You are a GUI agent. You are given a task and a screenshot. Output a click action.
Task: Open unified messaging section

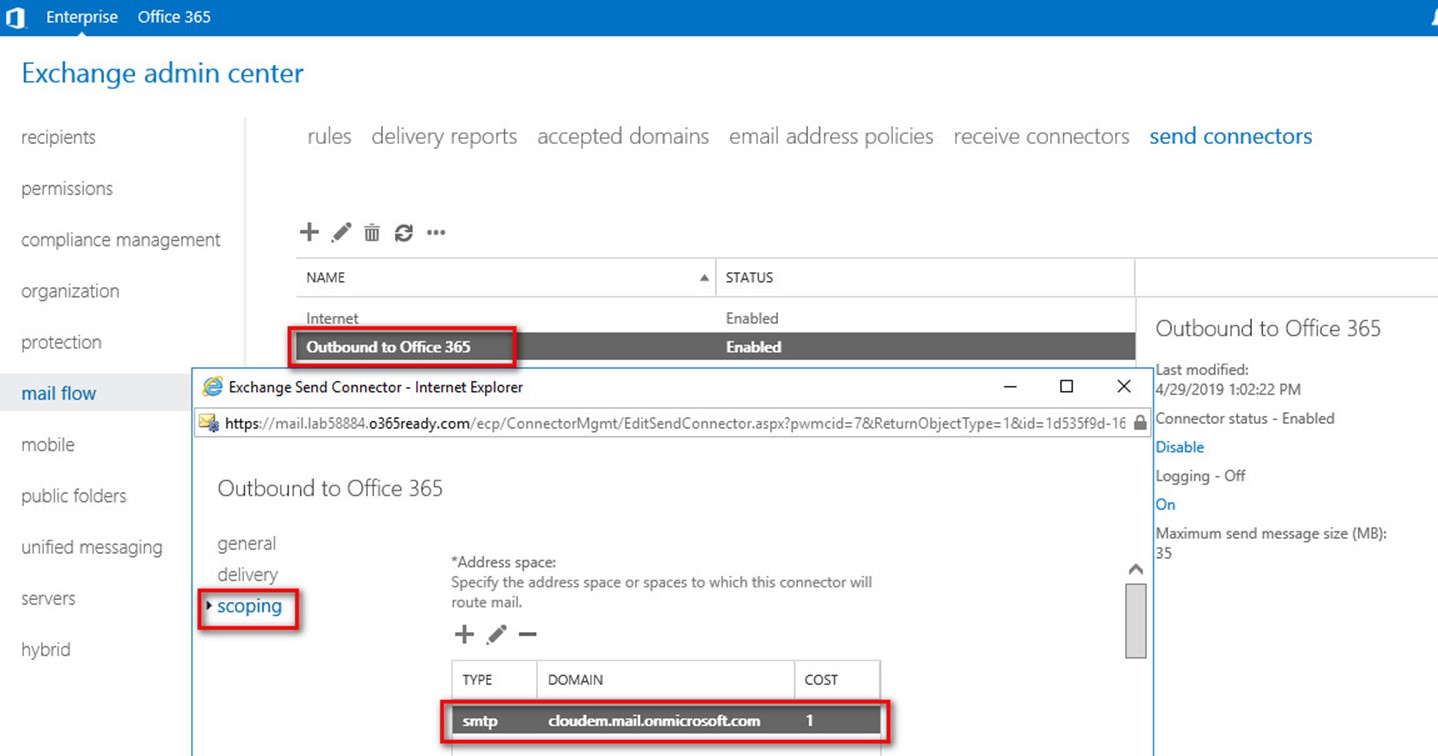click(x=91, y=547)
